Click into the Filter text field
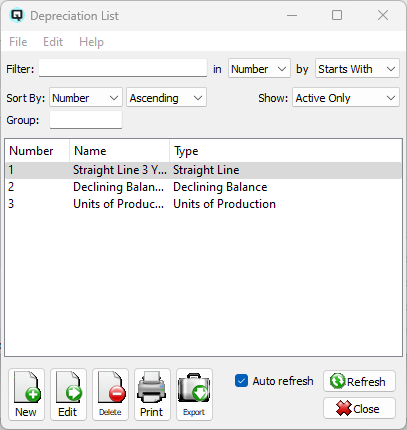The image size is (407, 430). (123, 68)
